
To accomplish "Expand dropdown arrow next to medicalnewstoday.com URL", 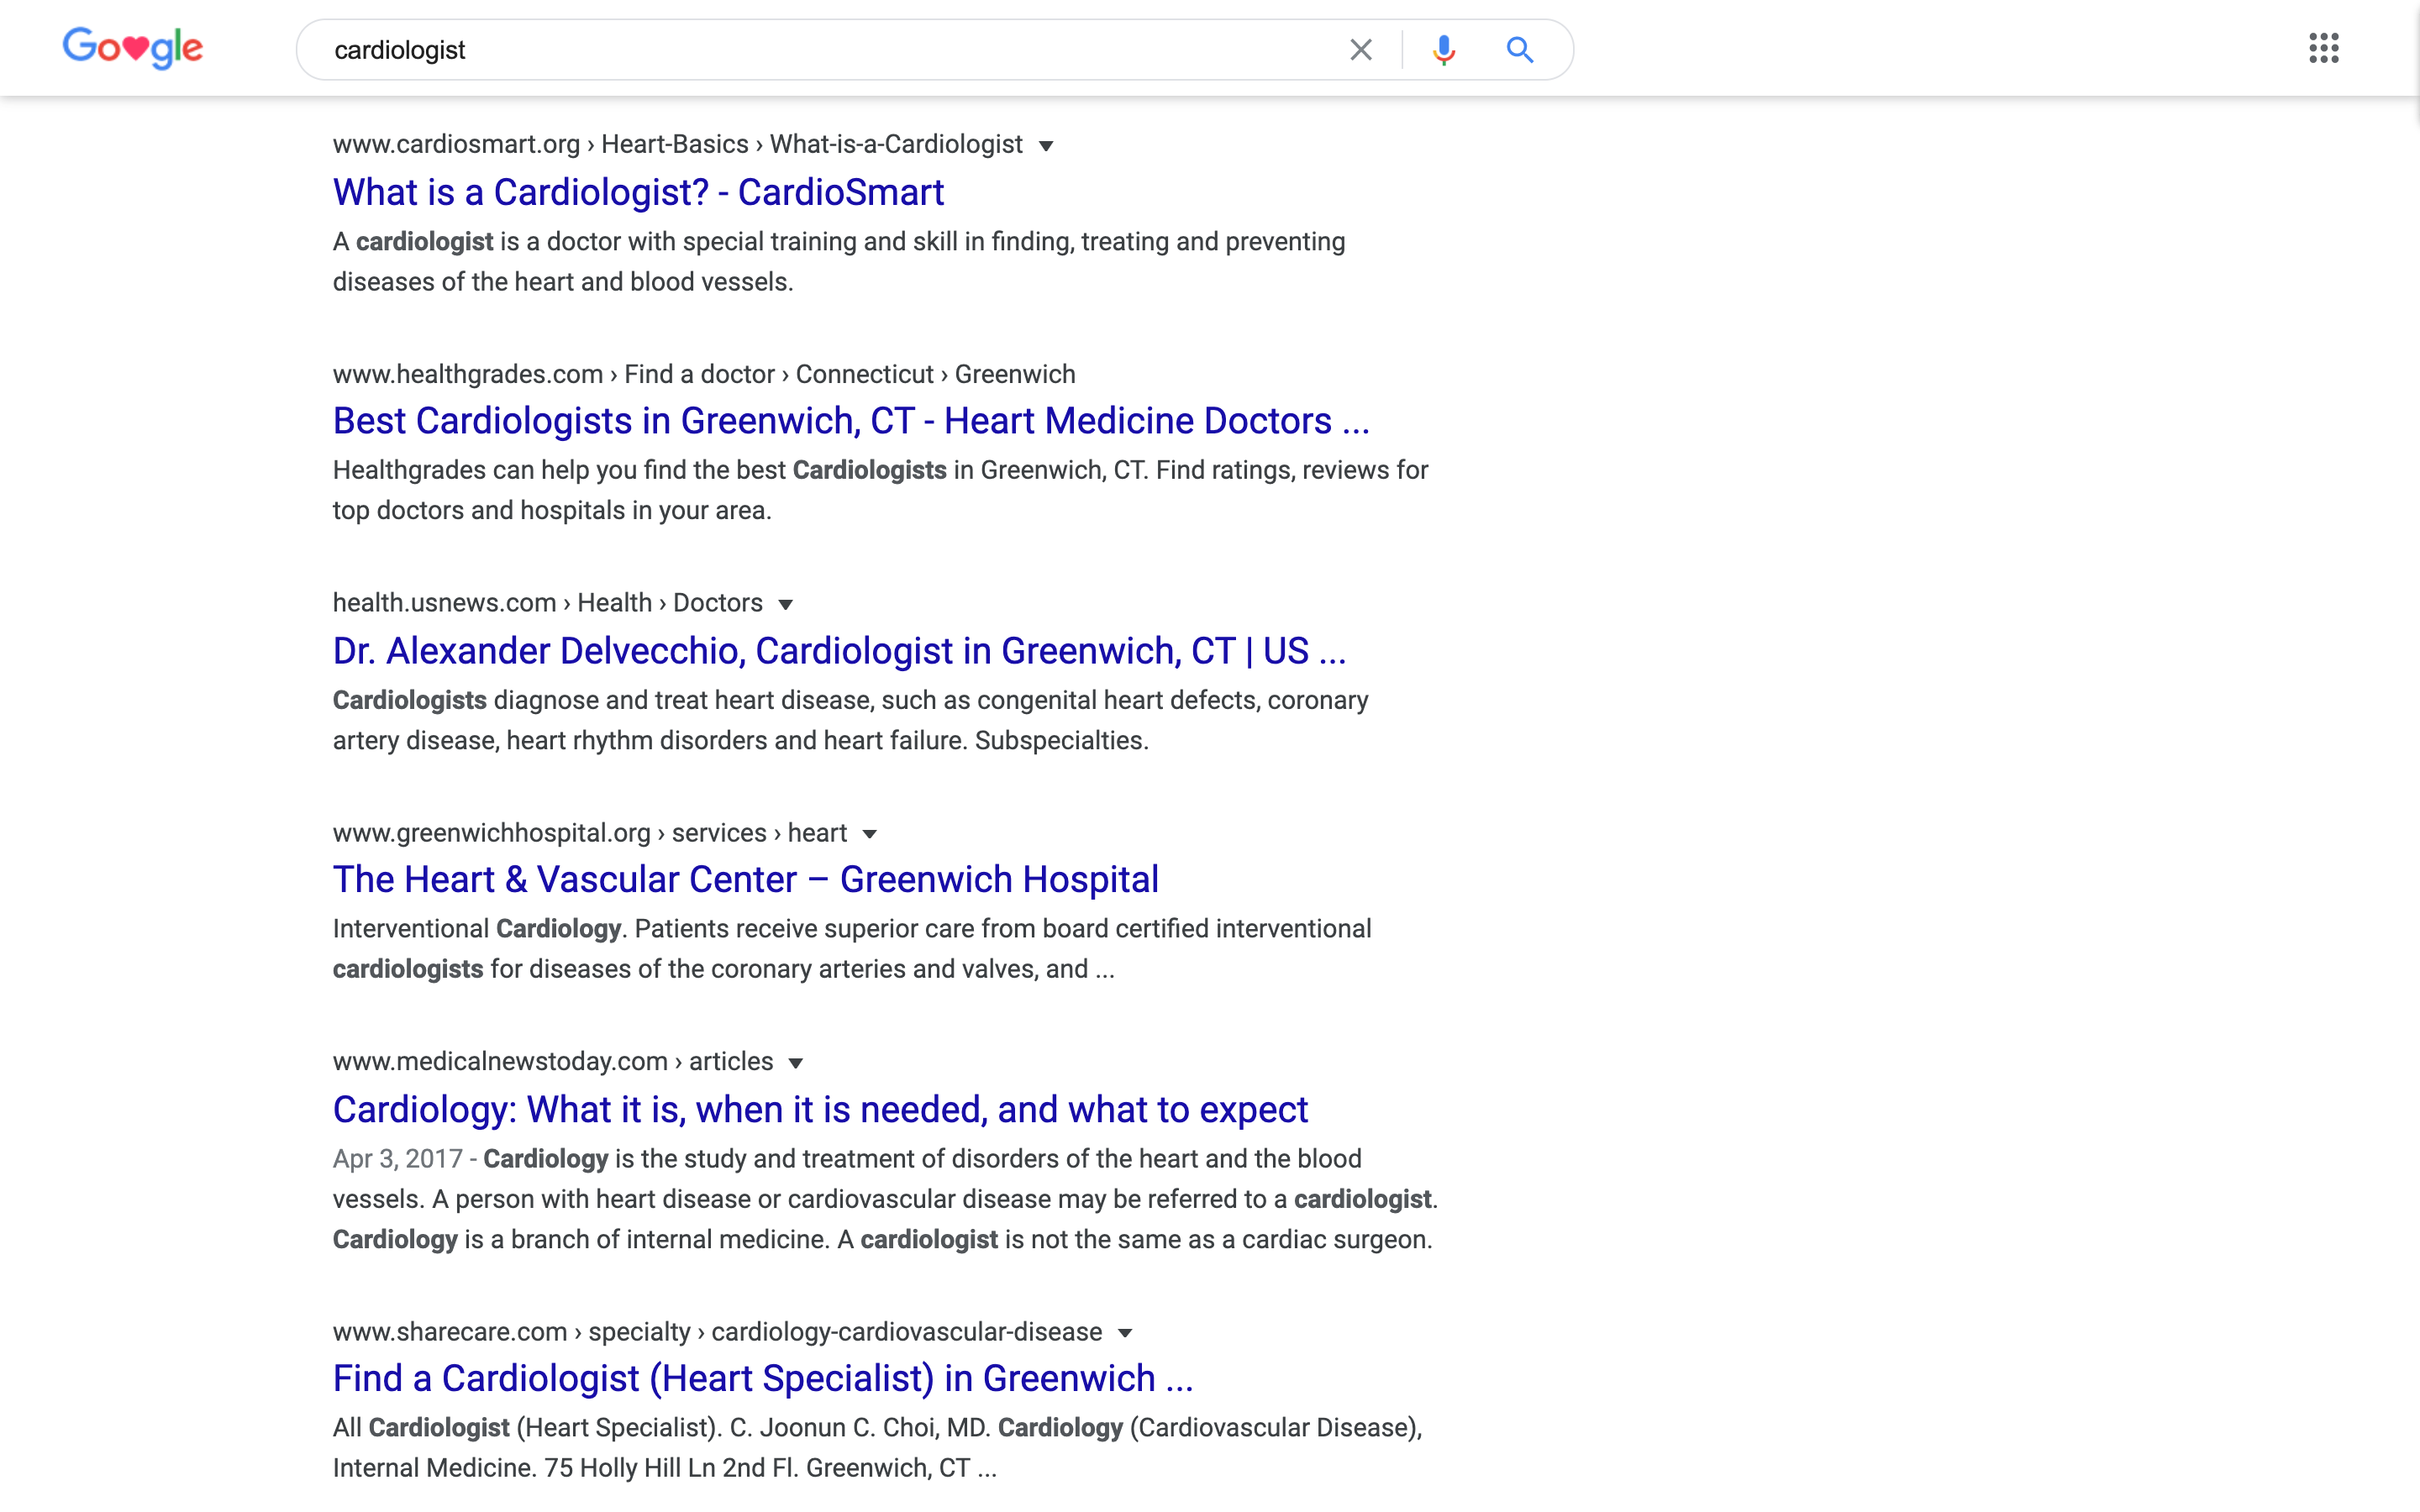I will point(796,1063).
